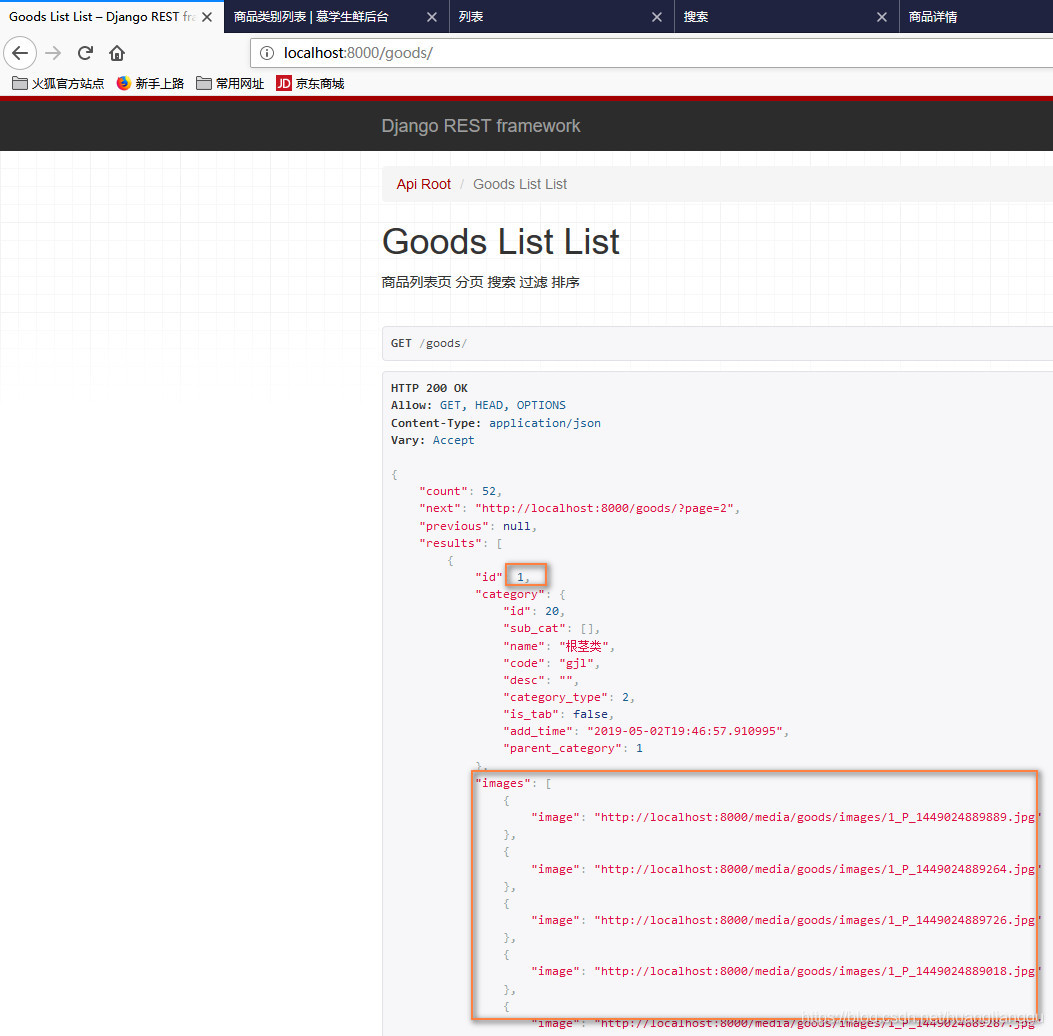
Task: Click the description 商品列表页 分页 搜索 过滤 排序
Action: [x=480, y=282]
